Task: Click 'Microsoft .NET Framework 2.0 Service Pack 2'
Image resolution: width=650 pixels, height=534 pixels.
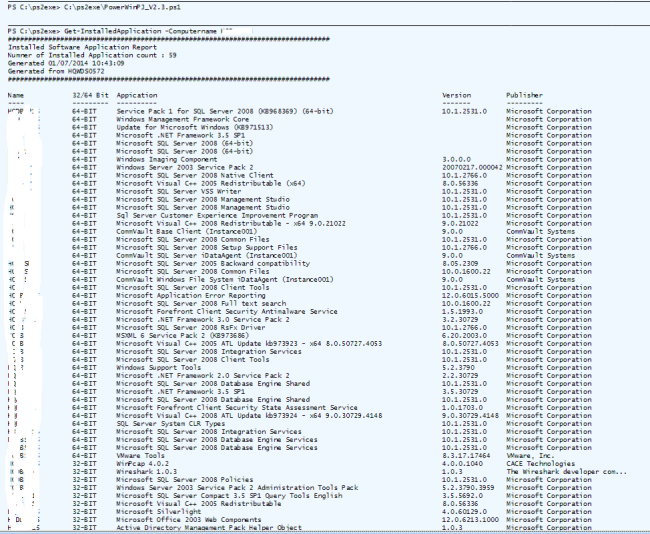Action: pos(203,376)
